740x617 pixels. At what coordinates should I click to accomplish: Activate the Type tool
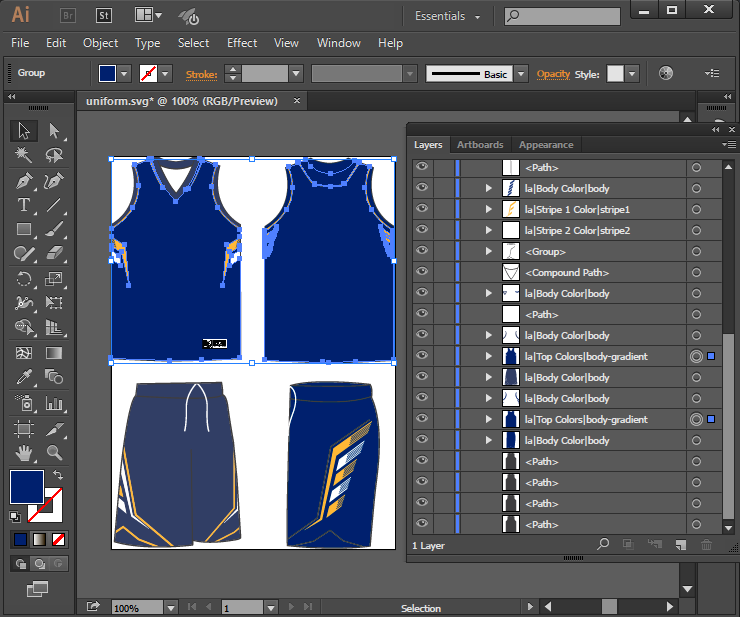point(24,205)
